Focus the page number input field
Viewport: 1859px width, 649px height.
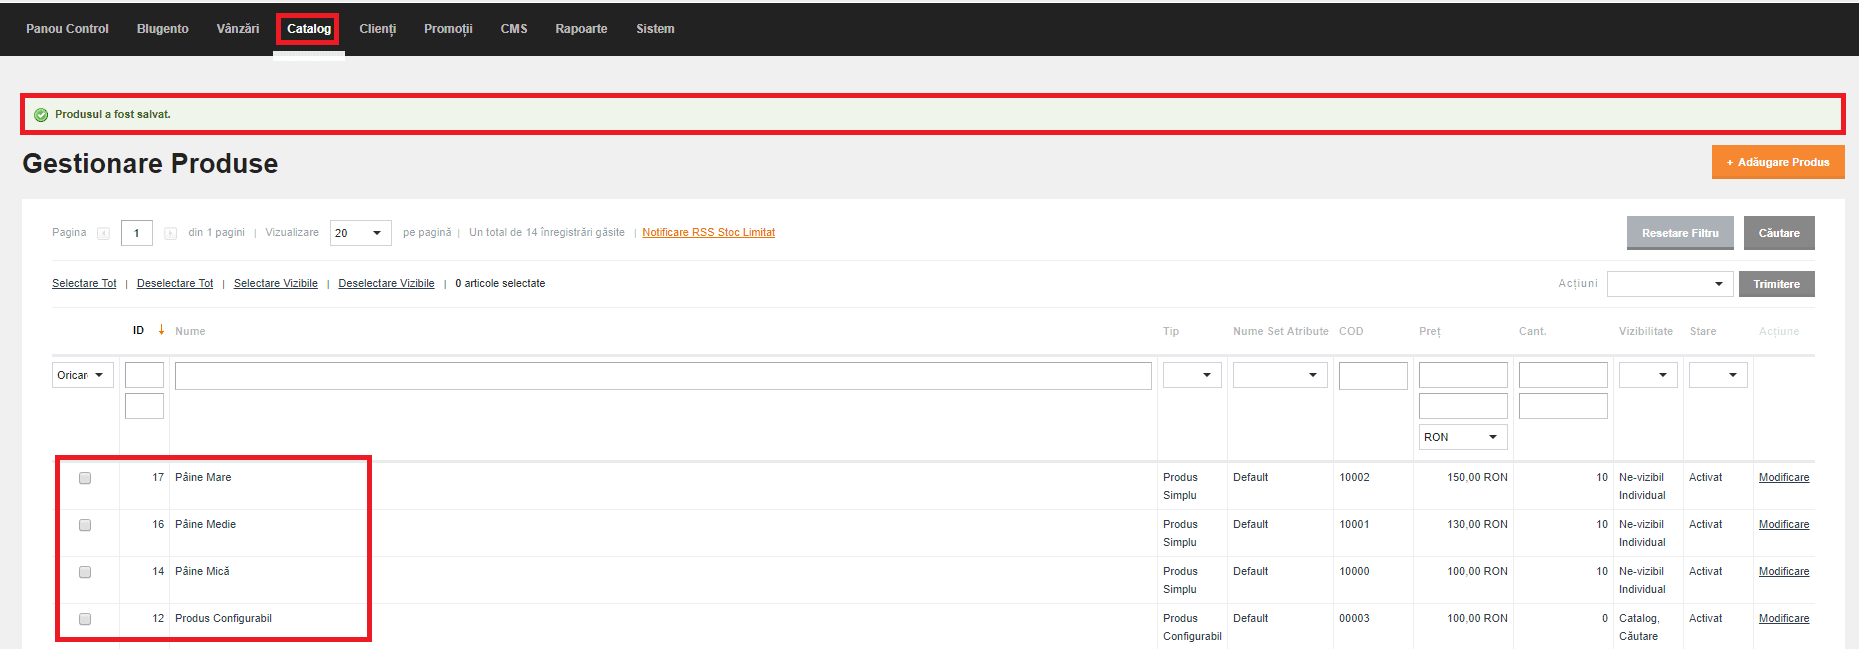(x=137, y=233)
